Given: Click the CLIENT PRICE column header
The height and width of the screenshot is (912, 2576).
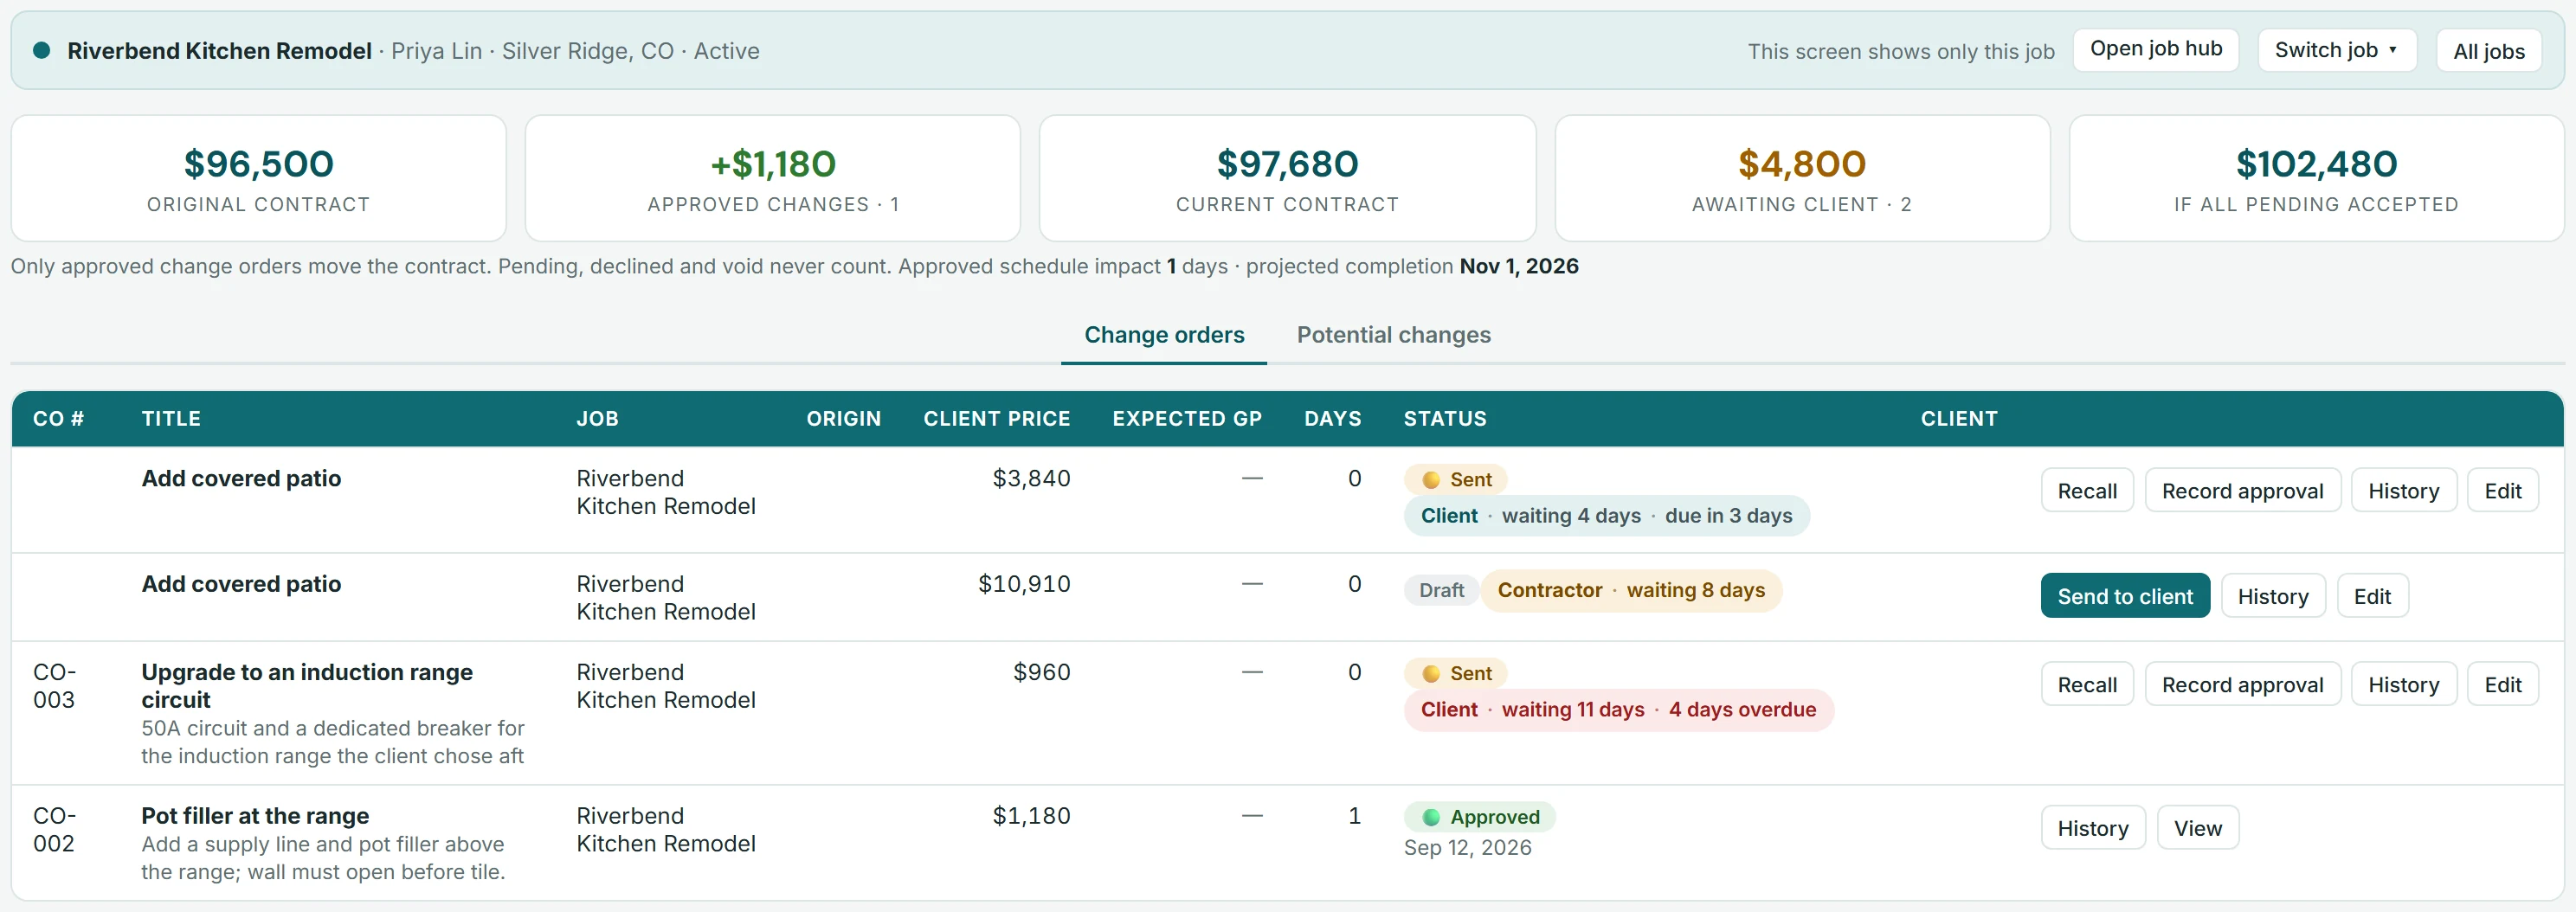Looking at the screenshot, I should pyautogui.click(x=996, y=419).
